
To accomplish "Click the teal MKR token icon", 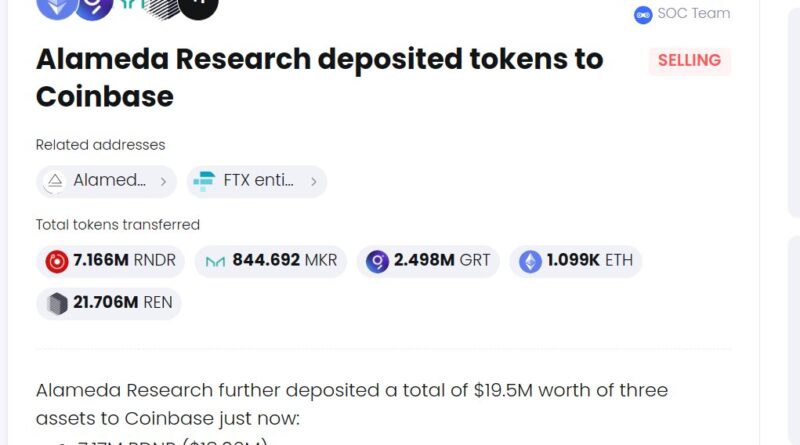I will [215, 261].
